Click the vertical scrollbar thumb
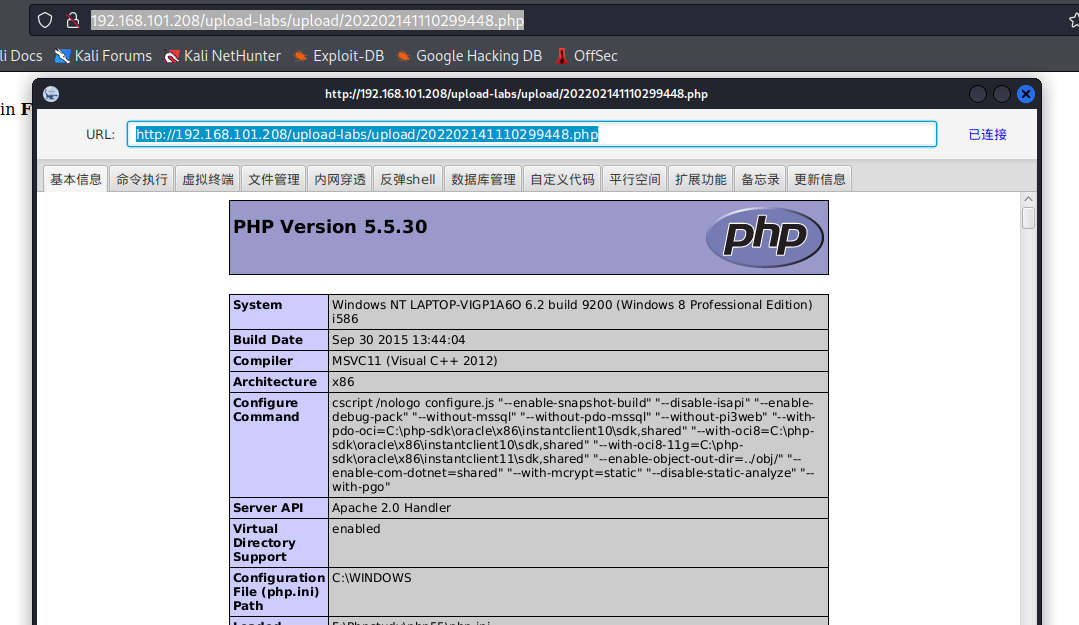This screenshot has height=625, width=1079. (1029, 218)
